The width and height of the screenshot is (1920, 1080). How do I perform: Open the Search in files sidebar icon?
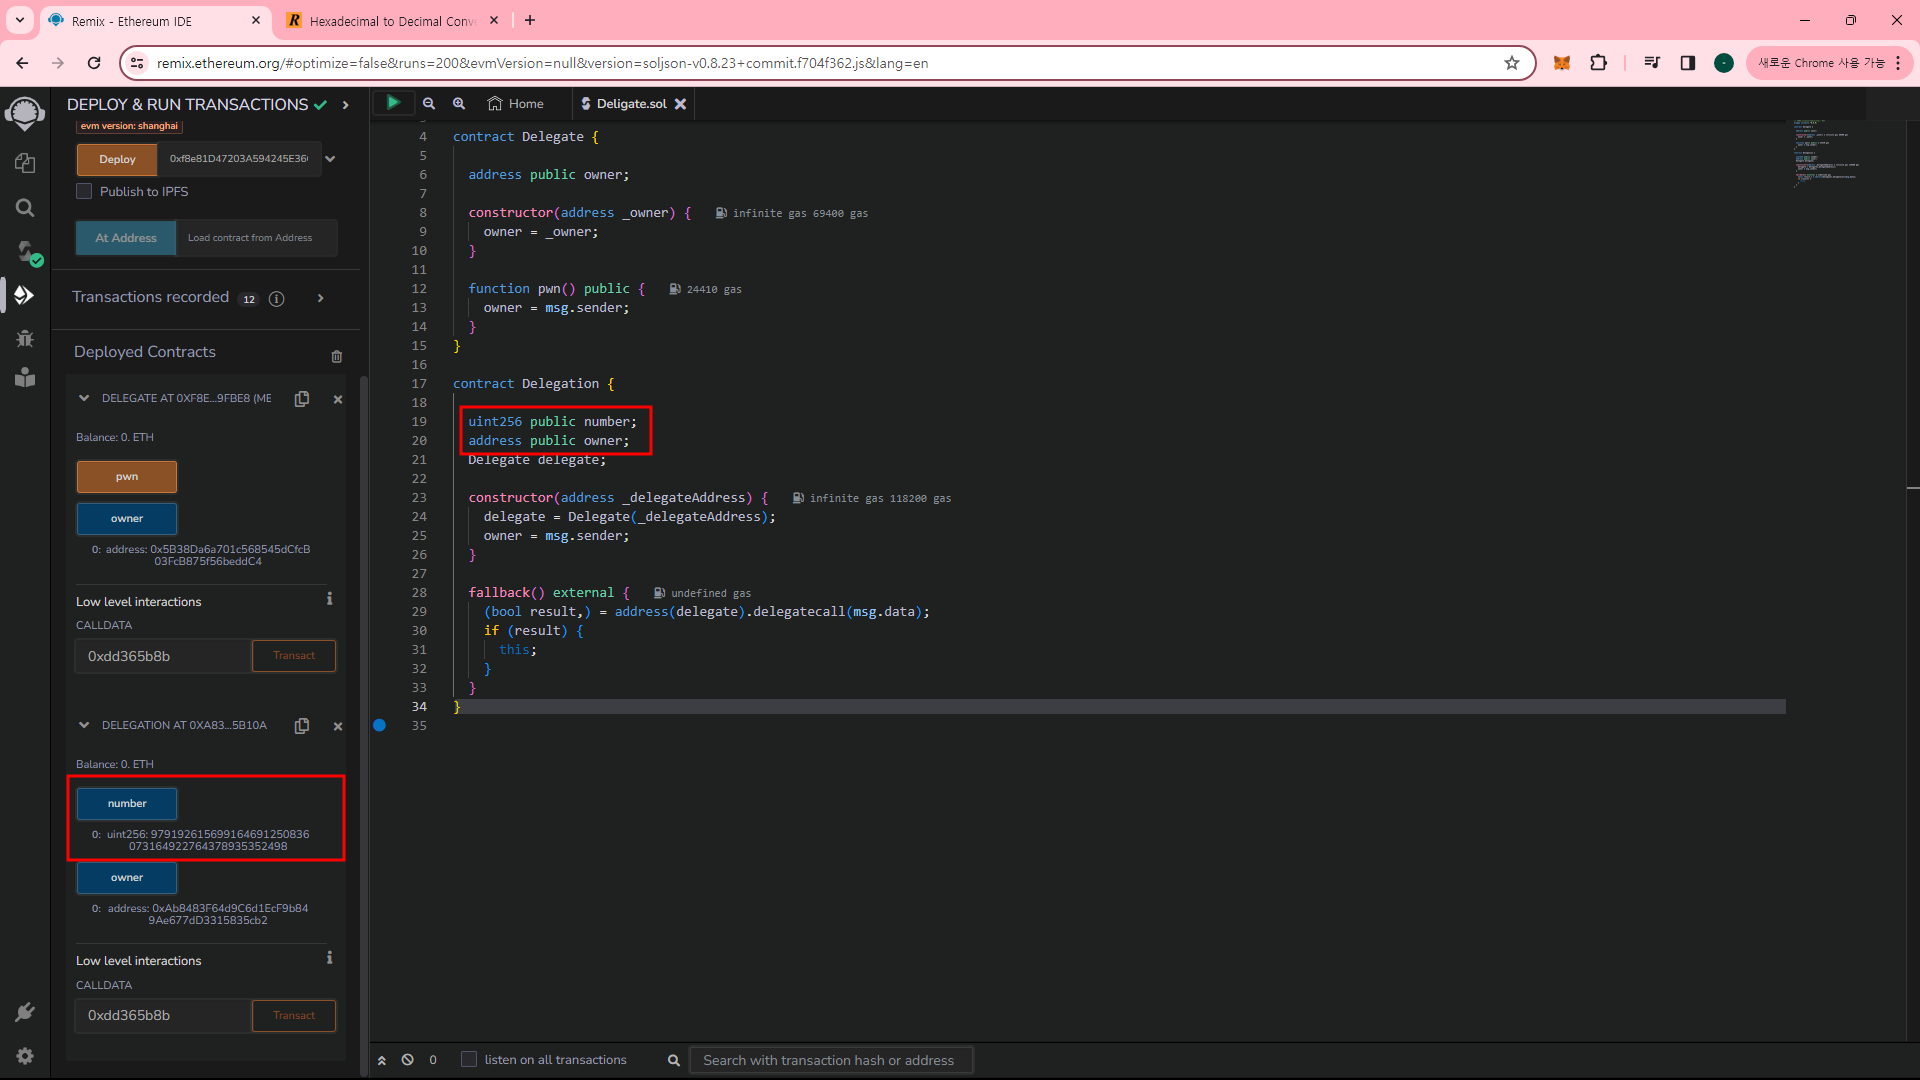click(x=25, y=208)
